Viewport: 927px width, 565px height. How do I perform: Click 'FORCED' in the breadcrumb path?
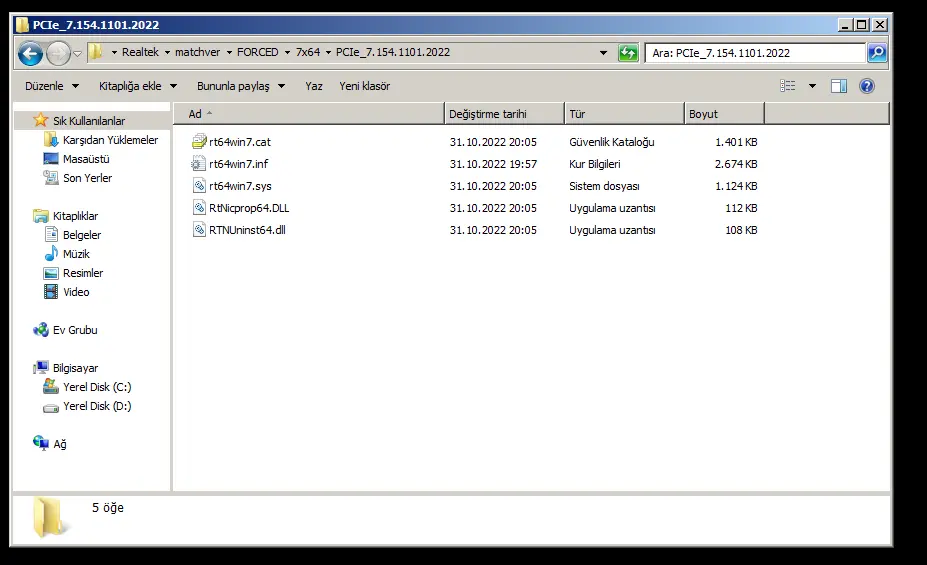pyautogui.click(x=258, y=52)
